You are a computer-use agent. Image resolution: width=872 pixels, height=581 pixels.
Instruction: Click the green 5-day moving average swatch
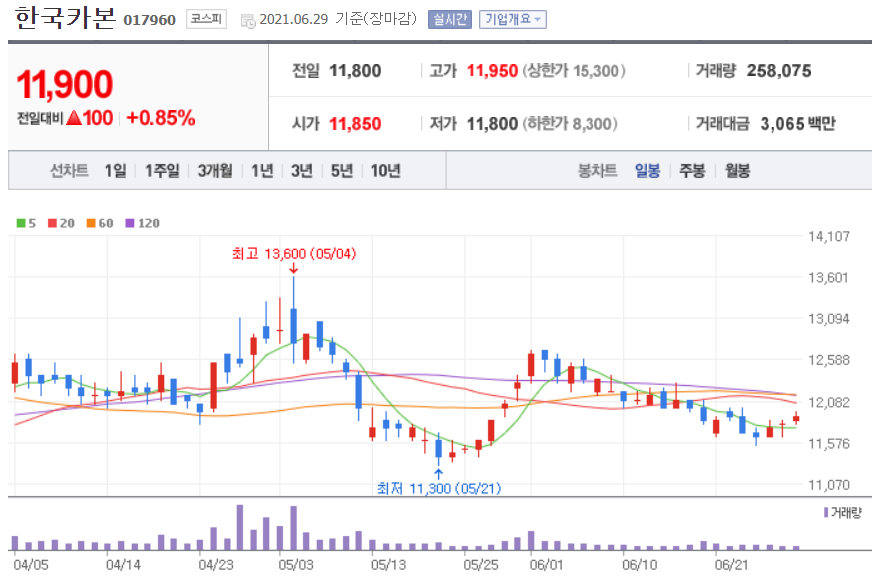(21, 223)
